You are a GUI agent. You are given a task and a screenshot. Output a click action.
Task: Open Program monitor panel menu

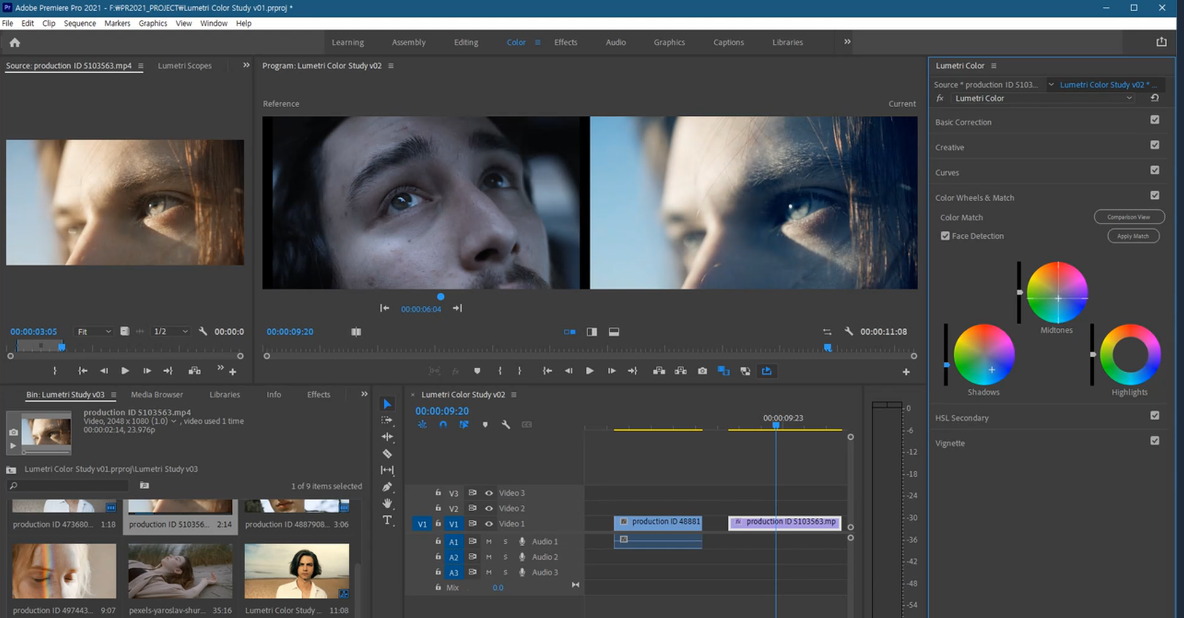pyautogui.click(x=391, y=66)
